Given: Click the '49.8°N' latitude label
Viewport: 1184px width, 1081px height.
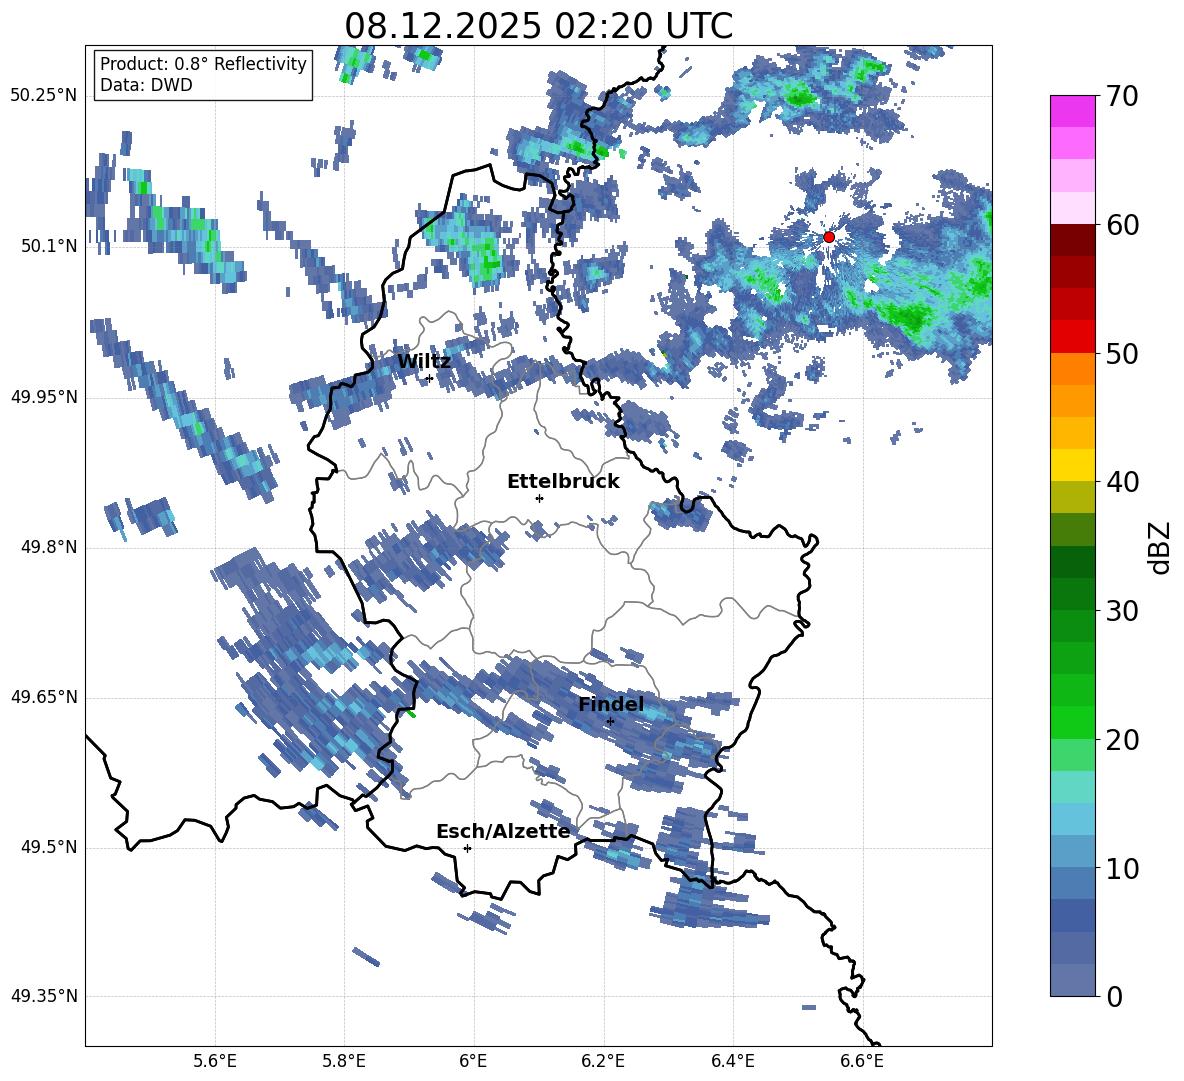Looking at the screenshot, I should (x=49, y=547).
